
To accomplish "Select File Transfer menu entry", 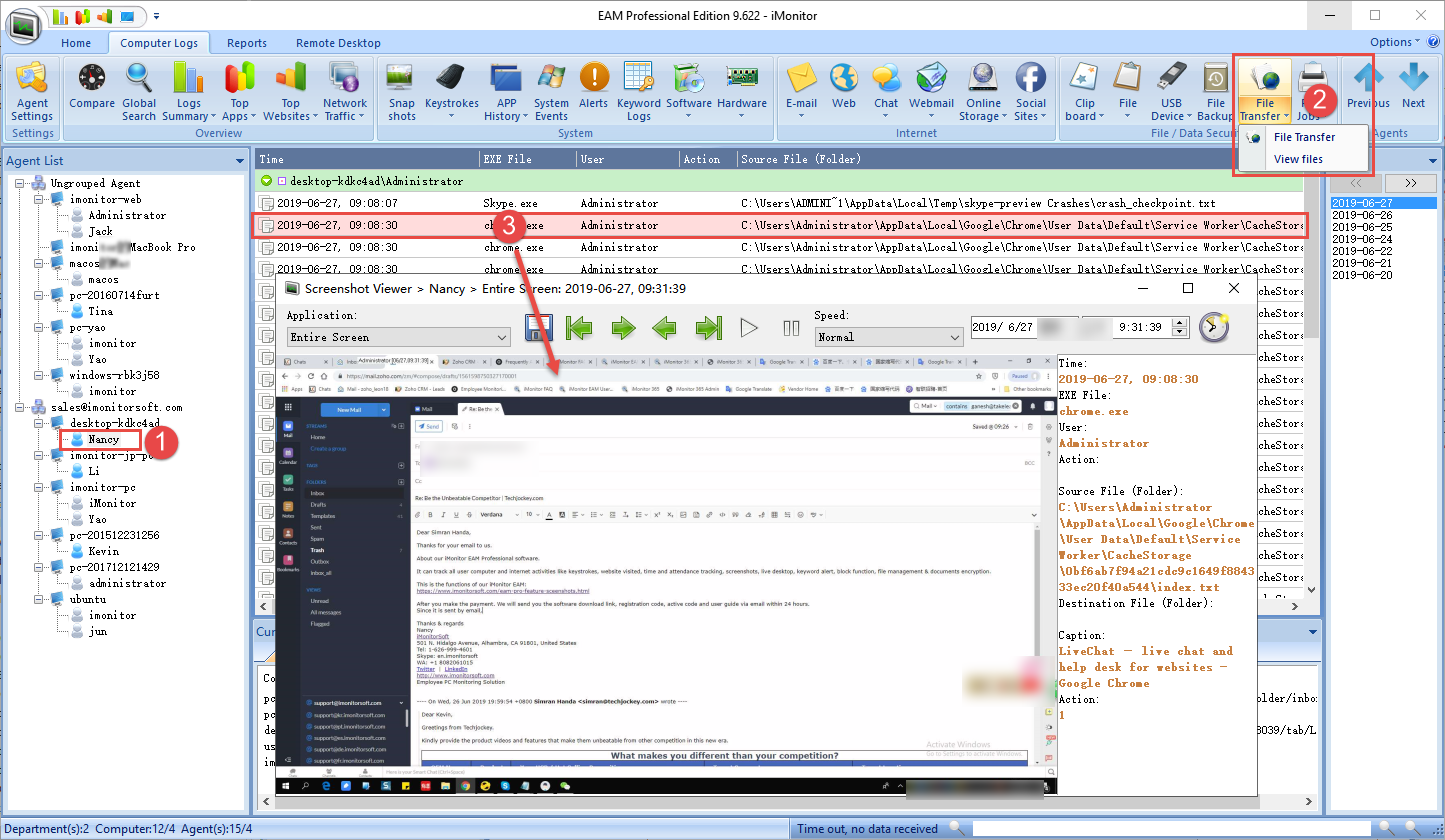I will (x=1304, y=137).
